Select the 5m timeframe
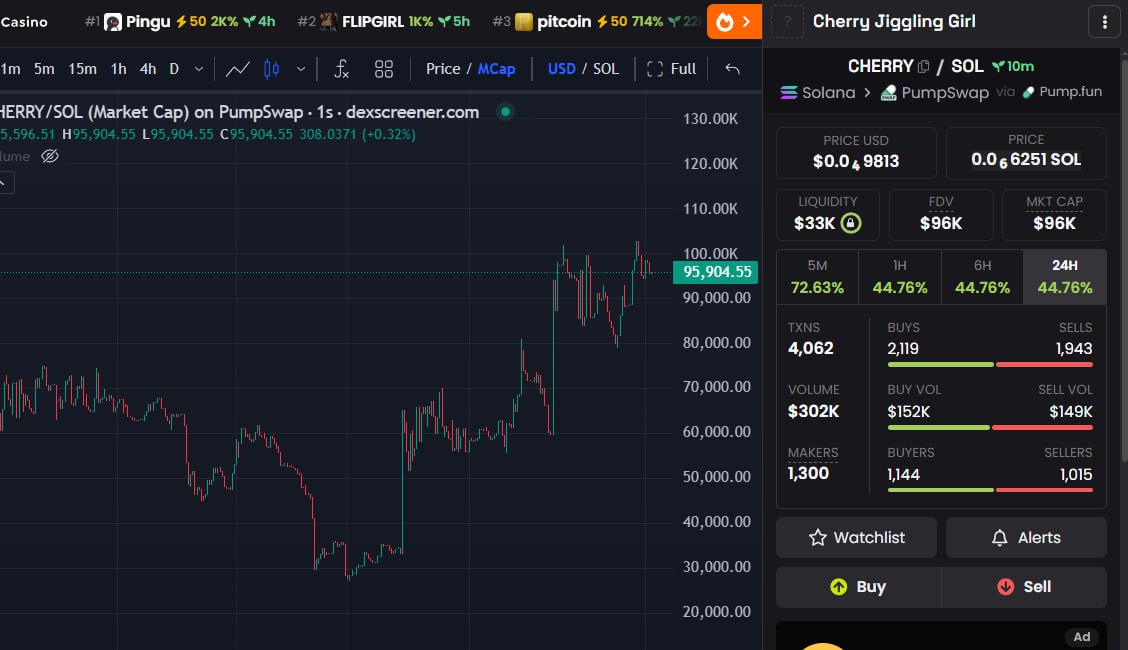 coord(44,69)
